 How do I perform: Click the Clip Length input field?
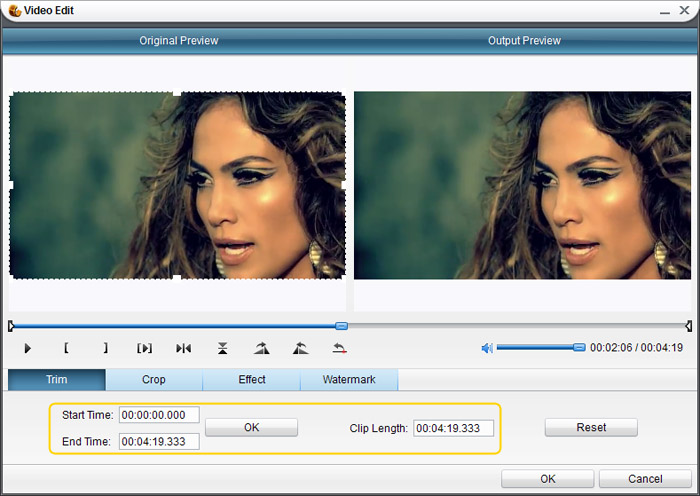click(x=453, y=428)
